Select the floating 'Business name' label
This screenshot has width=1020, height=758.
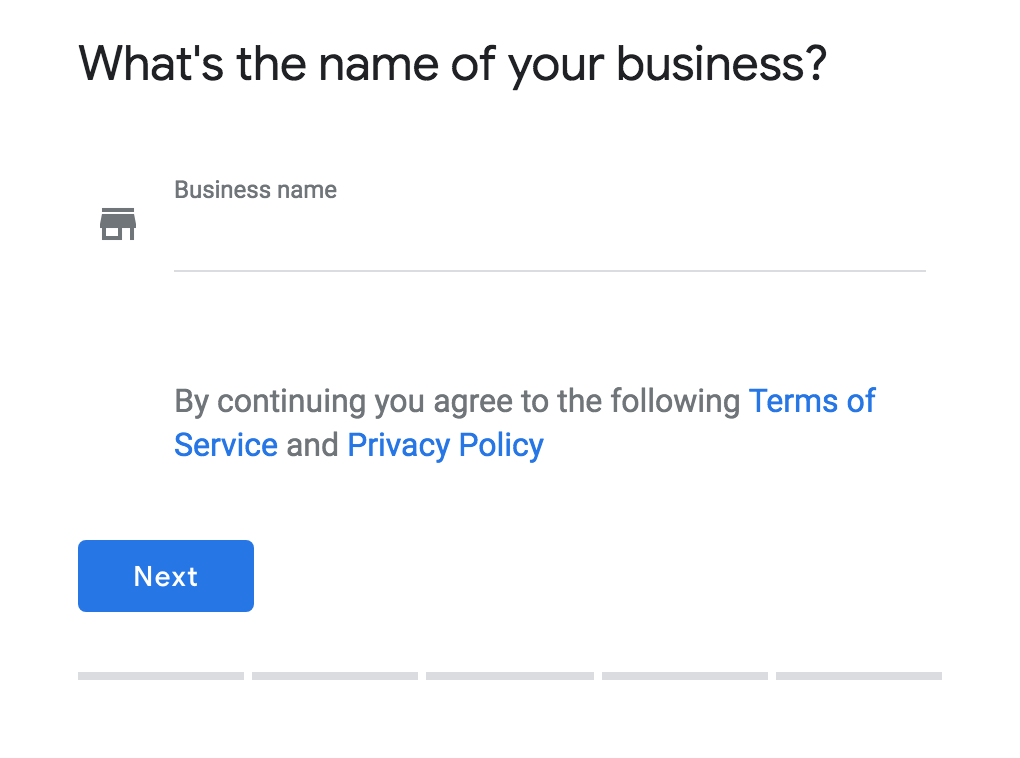(255, 190)
